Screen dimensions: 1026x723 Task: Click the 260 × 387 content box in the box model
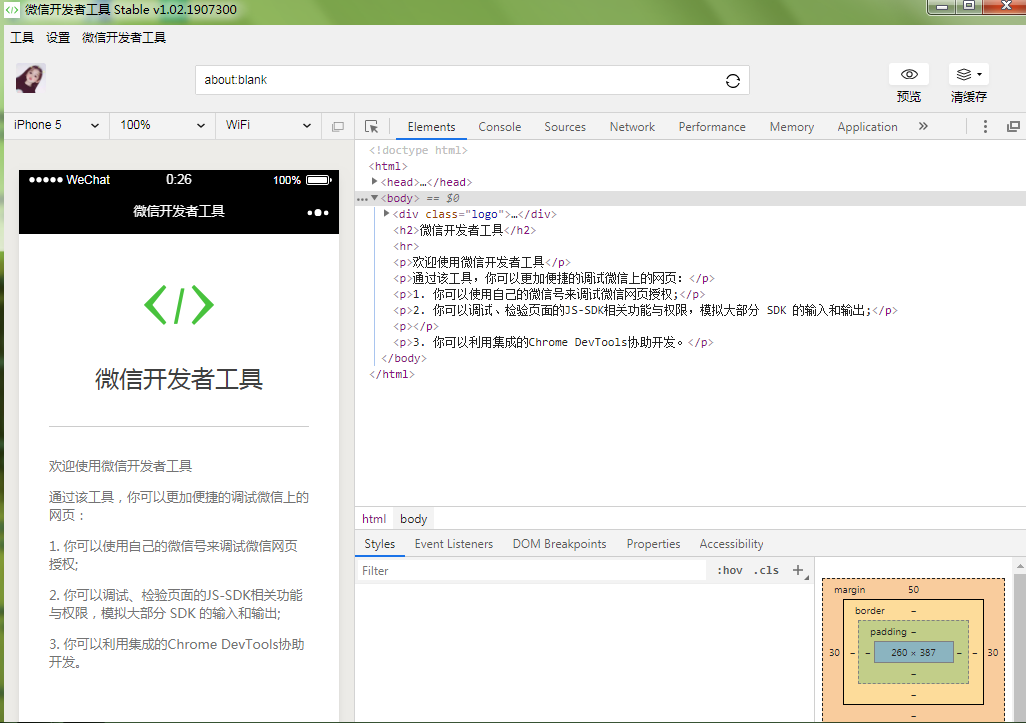913,652
